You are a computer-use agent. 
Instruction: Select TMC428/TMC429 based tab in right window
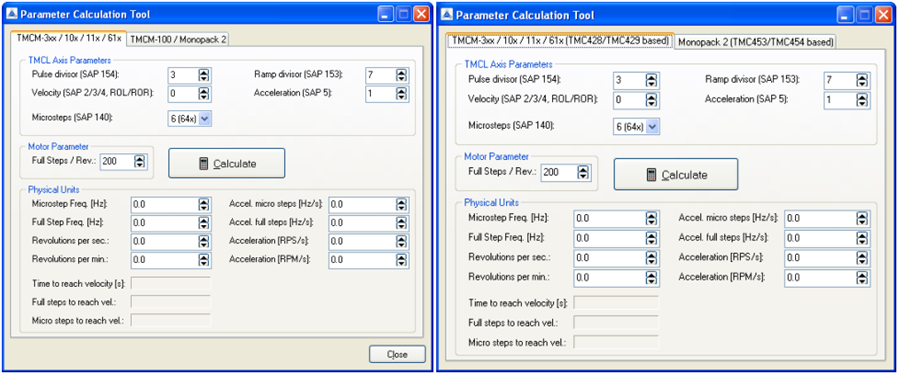(560, 41)
